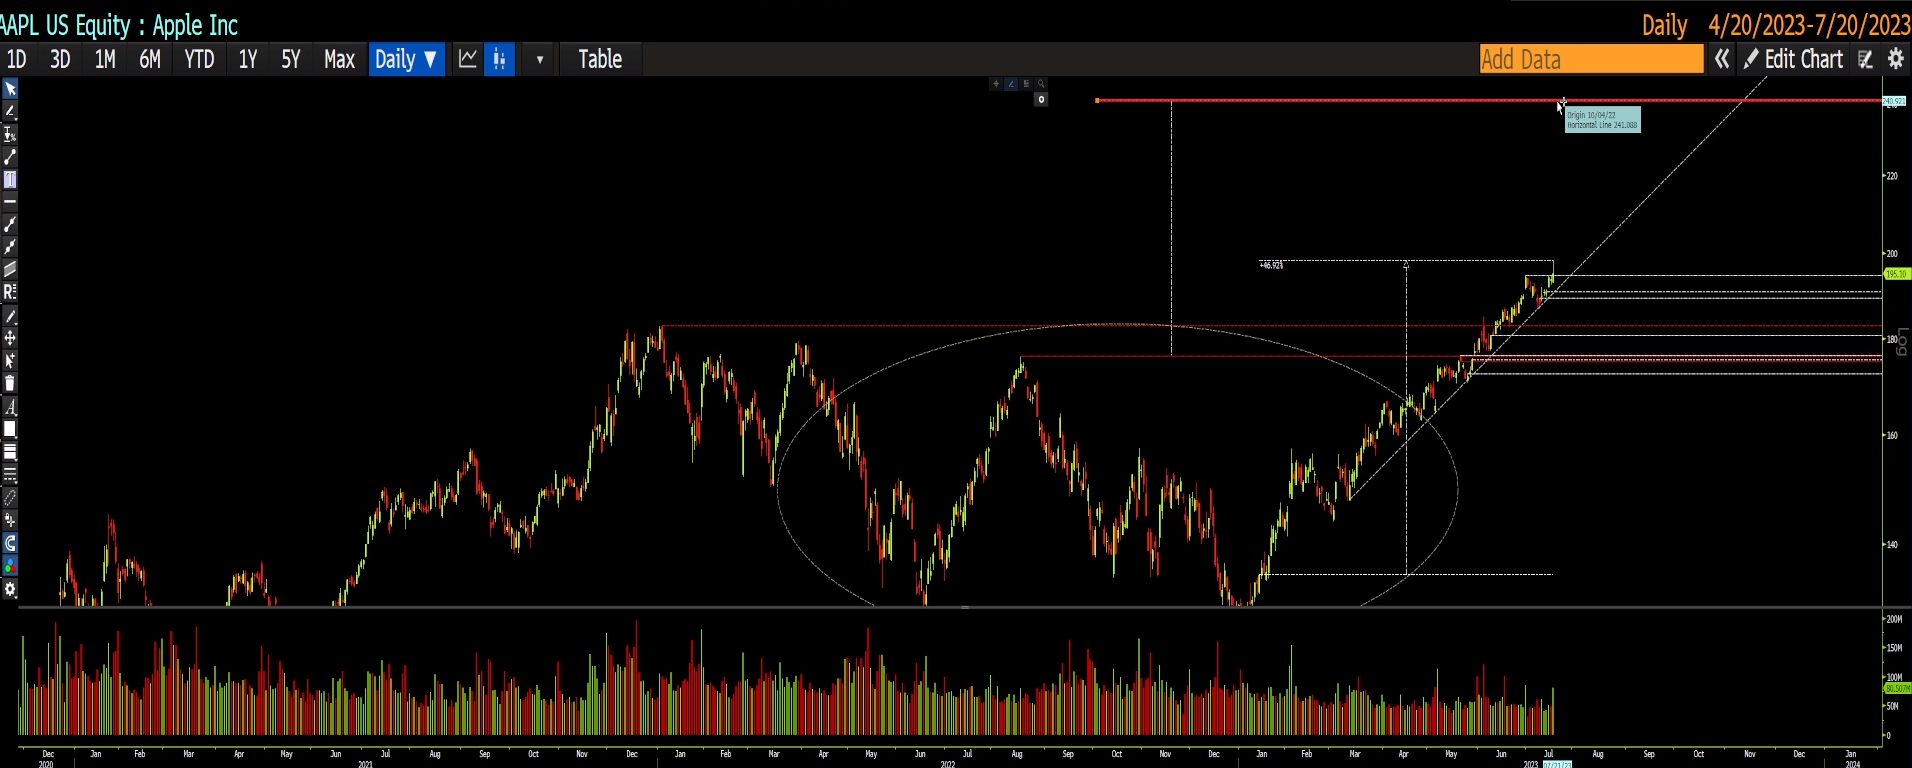Open the color palette circles icon
This screenshot has height=768, width=1912.
[x=10, y=566]
